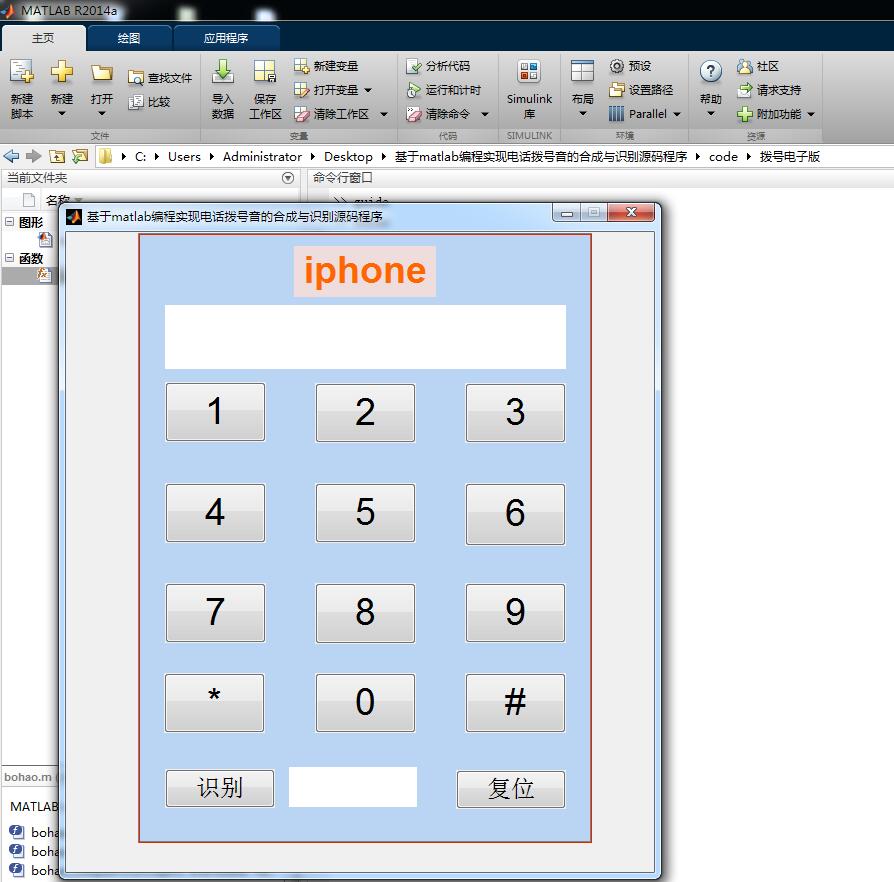Click the Recognize (识别) button

point(220,788)
